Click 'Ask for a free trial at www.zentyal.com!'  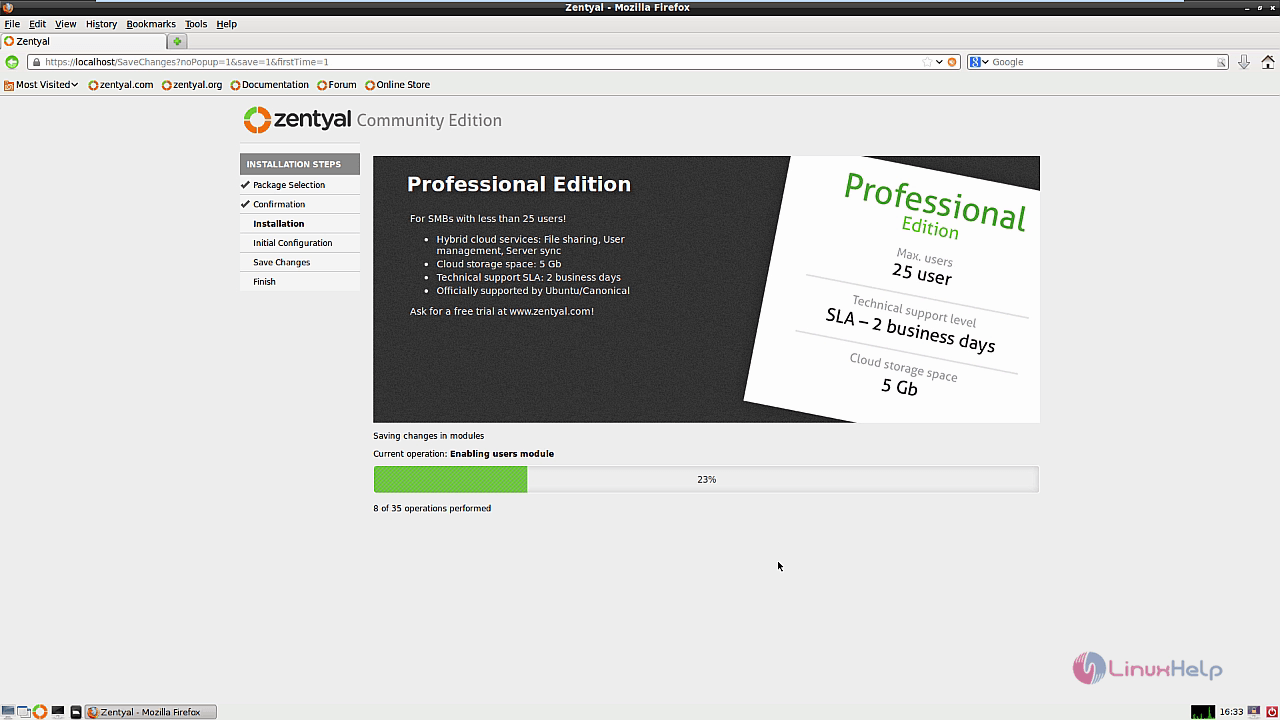[x=502, y=311]
